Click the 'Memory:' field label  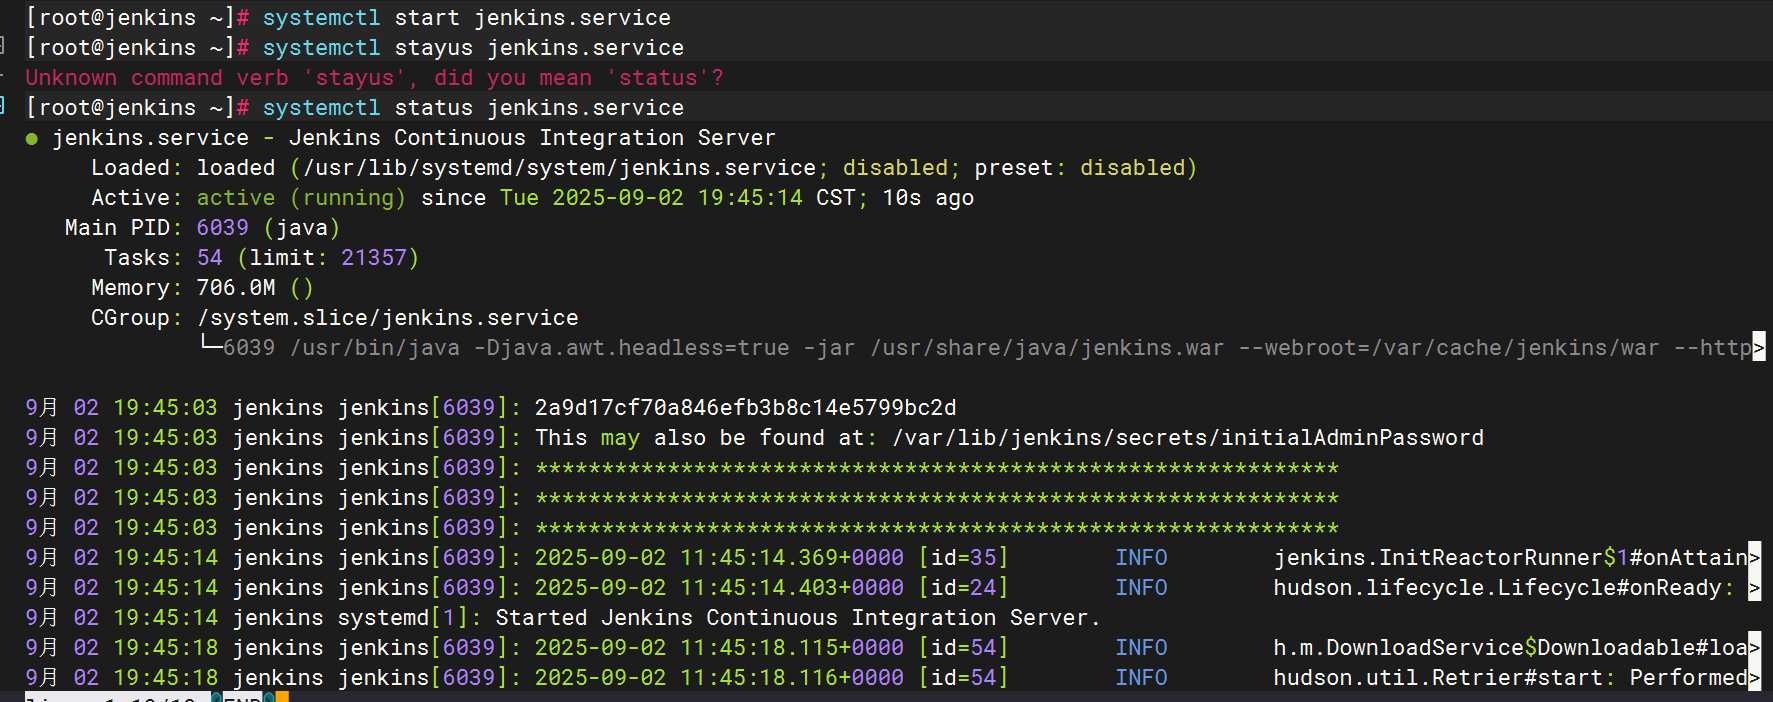(x=137, y=288)
